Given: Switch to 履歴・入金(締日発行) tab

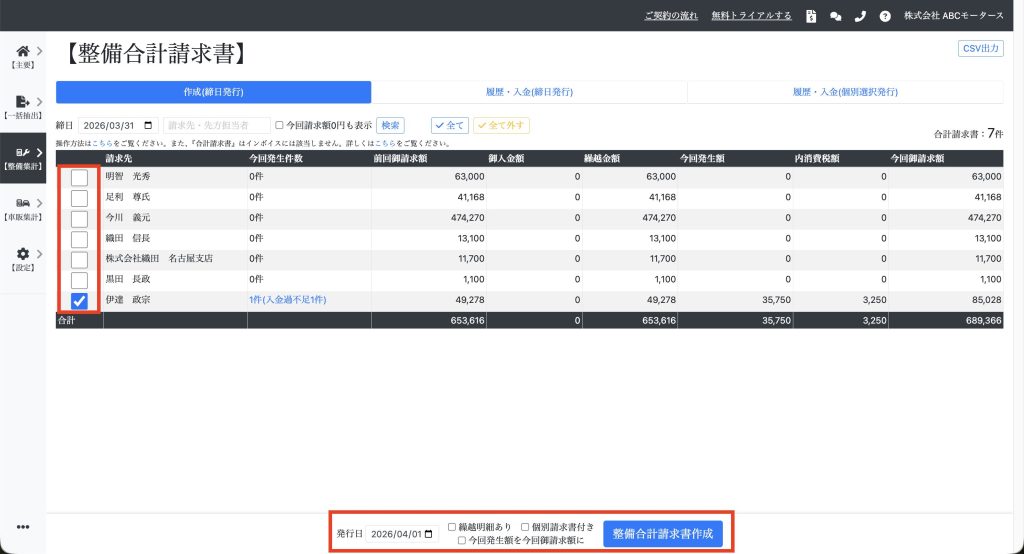Looking at the screenshot, I should 529,92.
